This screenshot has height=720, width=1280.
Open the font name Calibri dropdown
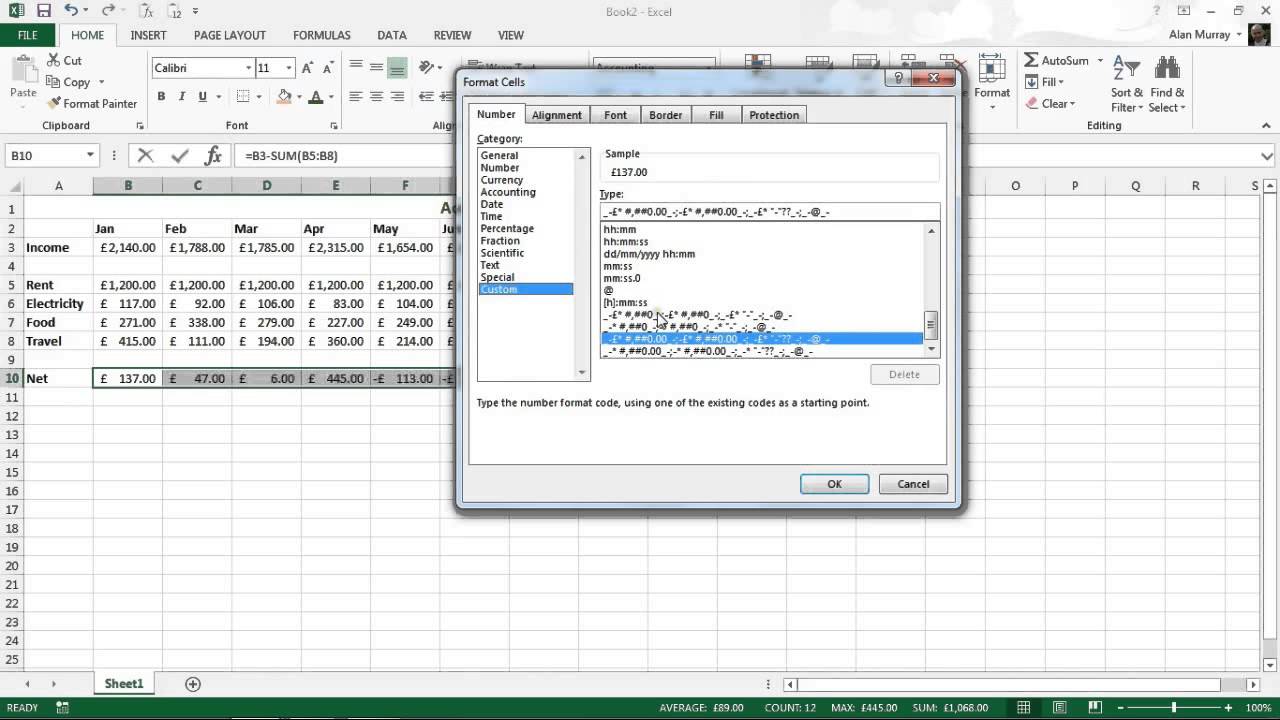[x=249, y=68]
